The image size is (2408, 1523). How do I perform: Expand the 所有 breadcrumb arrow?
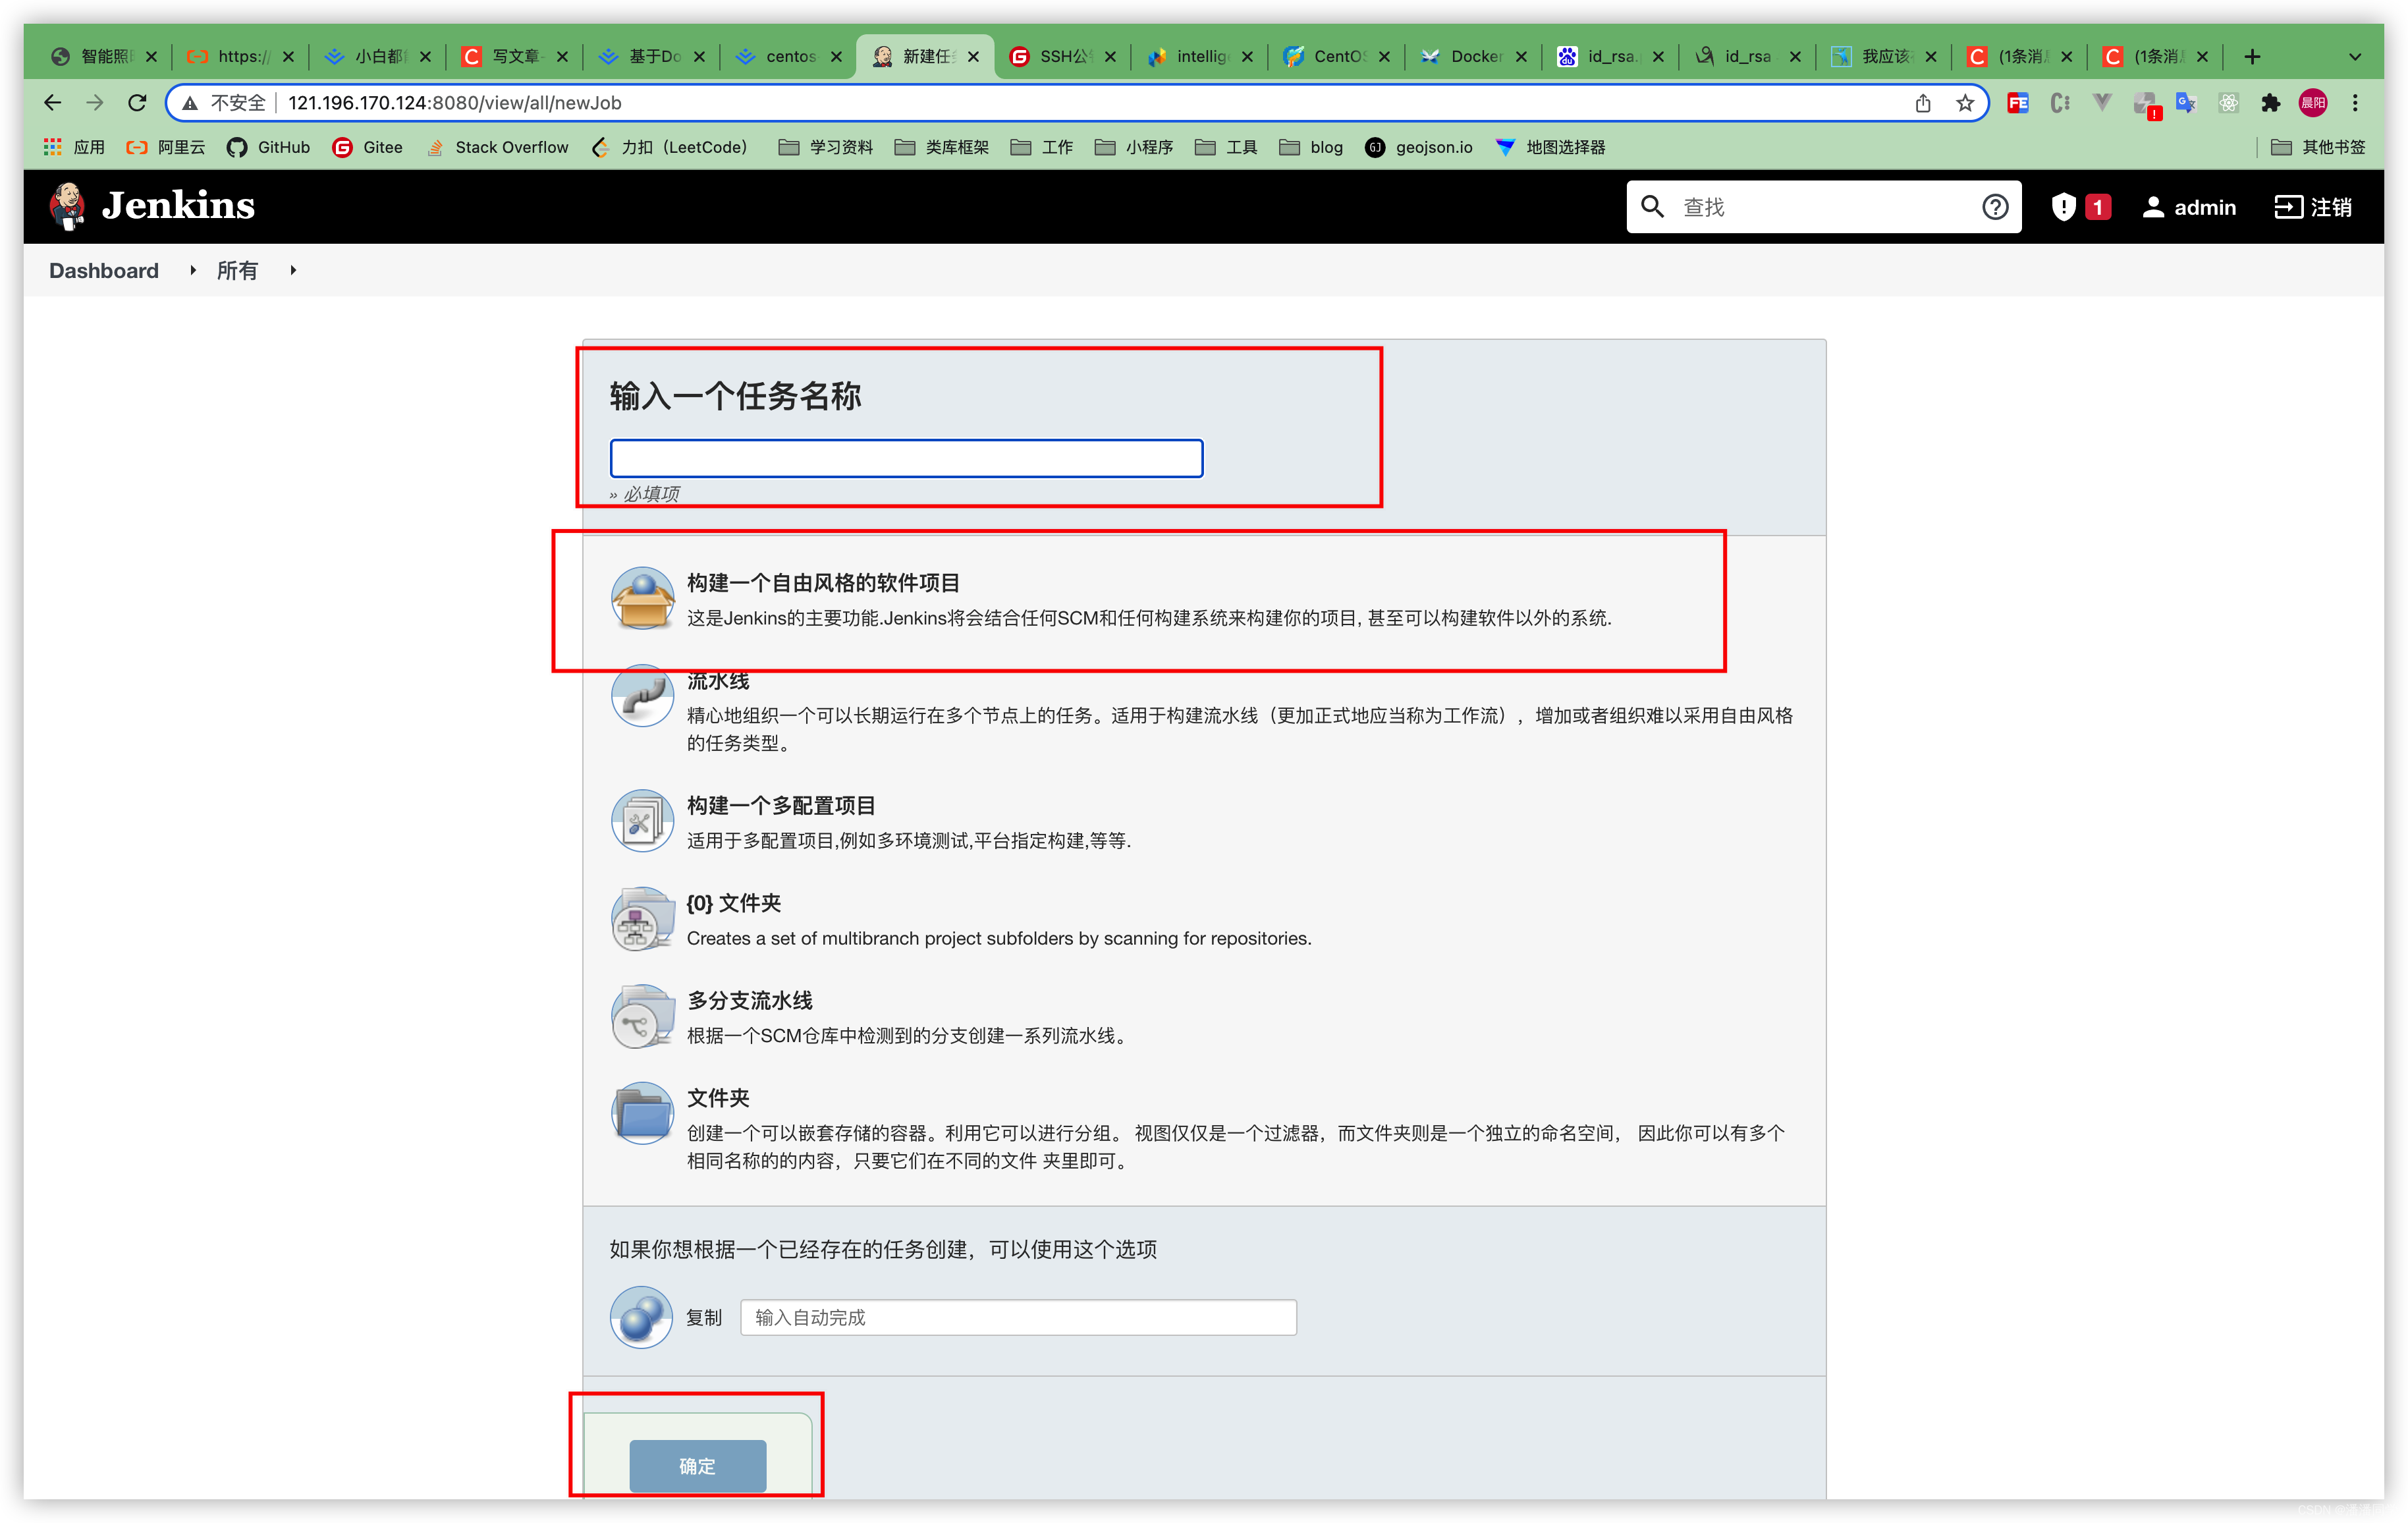coord(293,270)
